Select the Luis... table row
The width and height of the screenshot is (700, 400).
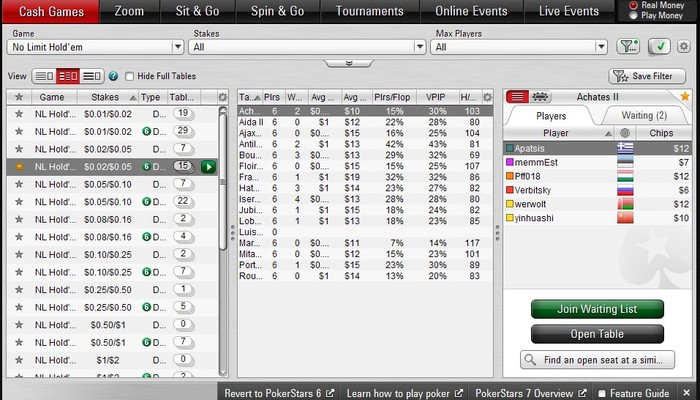[365, 232]
